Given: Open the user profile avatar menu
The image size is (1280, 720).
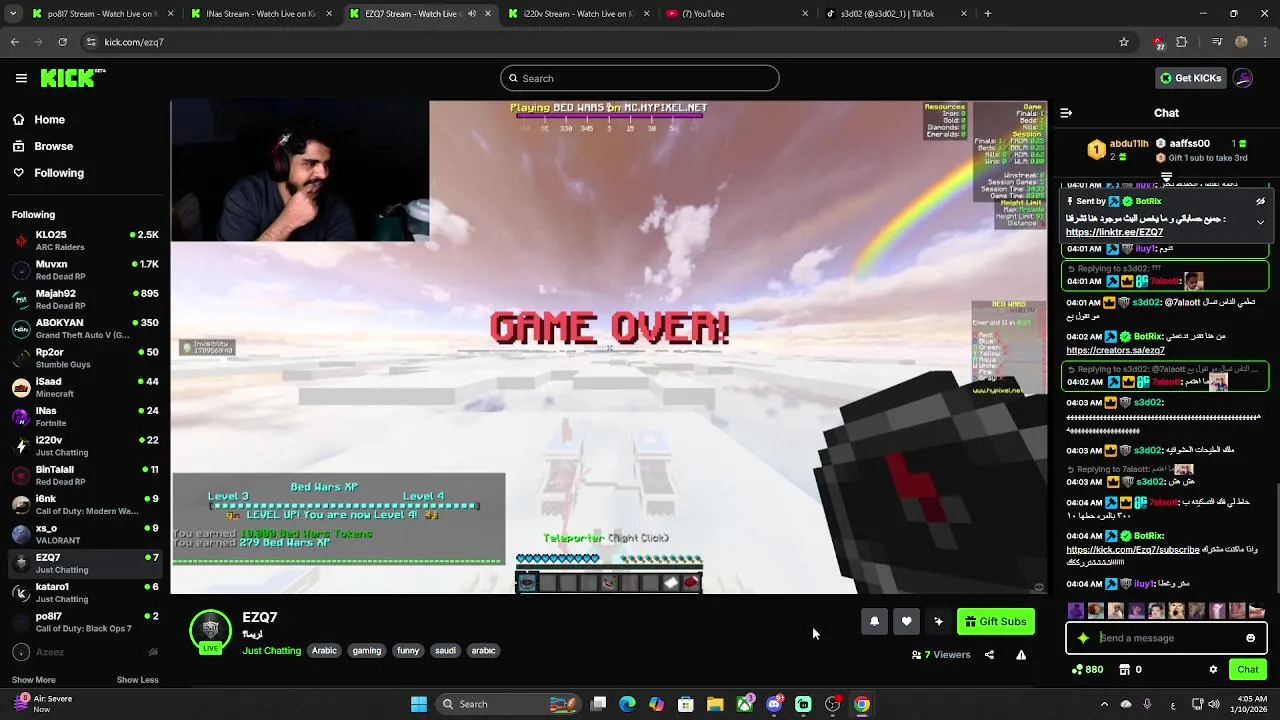Looking at the screenshot, I should point(1243,78).
